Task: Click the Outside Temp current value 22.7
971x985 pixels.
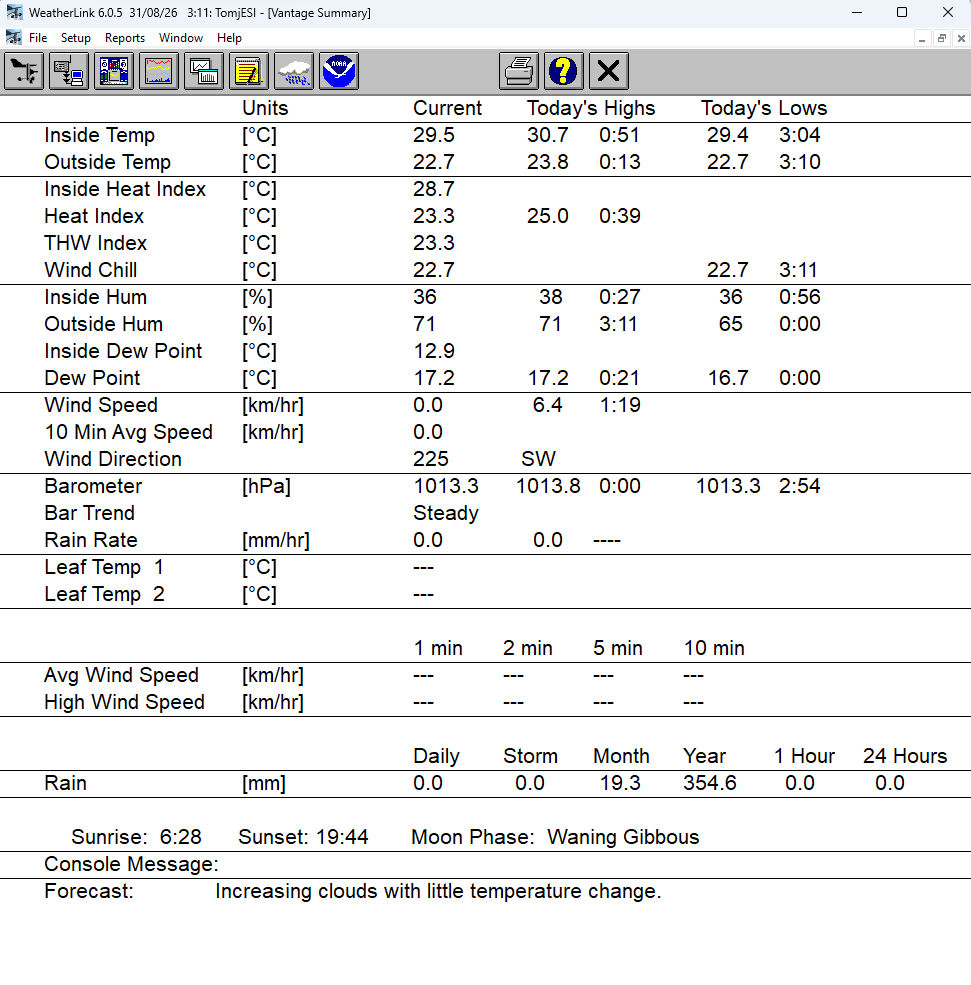Action: [x=433, y=162]
